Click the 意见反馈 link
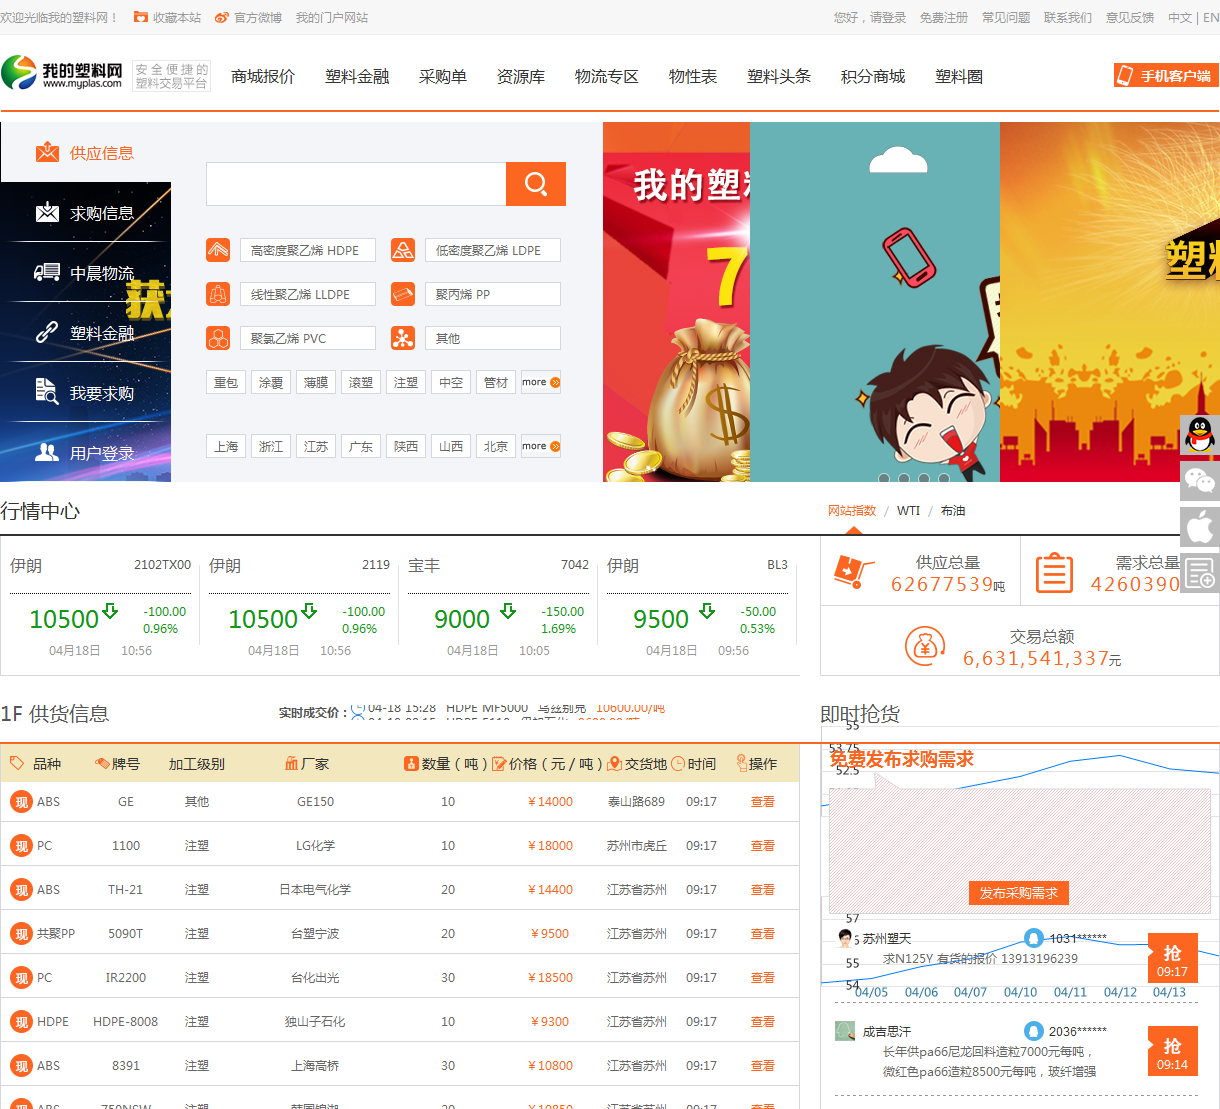Screen dimensions: 1220x1109 [x=1130, y=18]
